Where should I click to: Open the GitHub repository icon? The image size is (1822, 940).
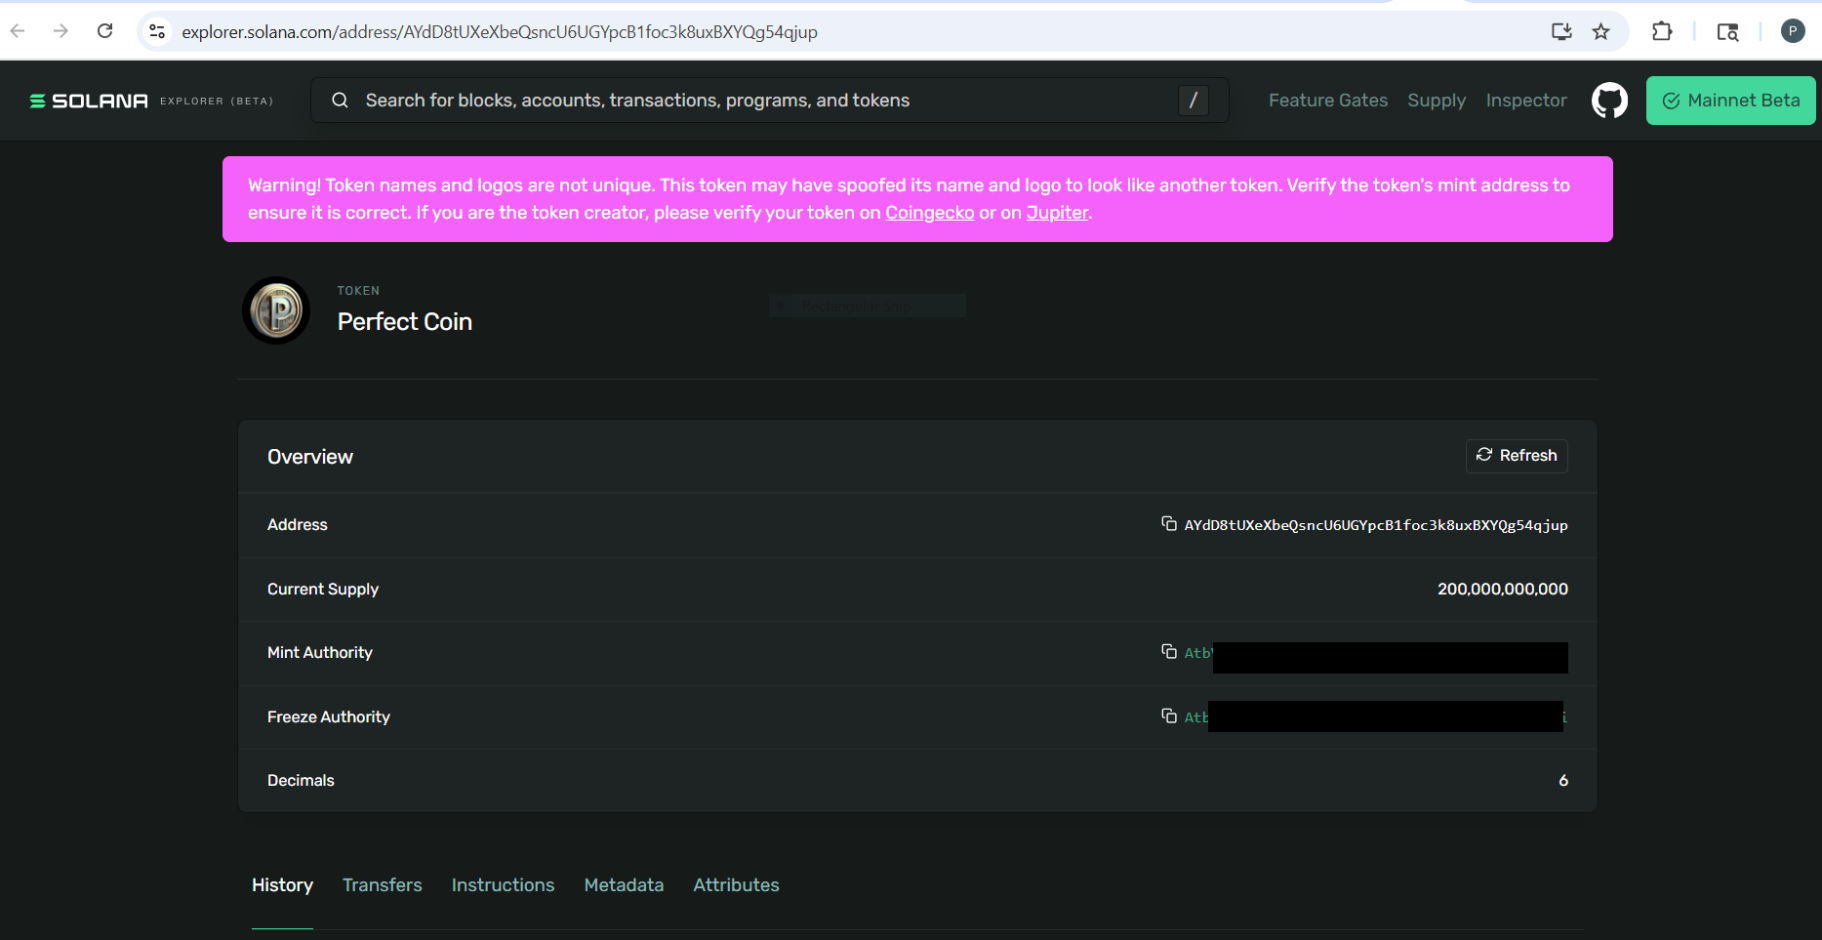tap(1609, 101)
